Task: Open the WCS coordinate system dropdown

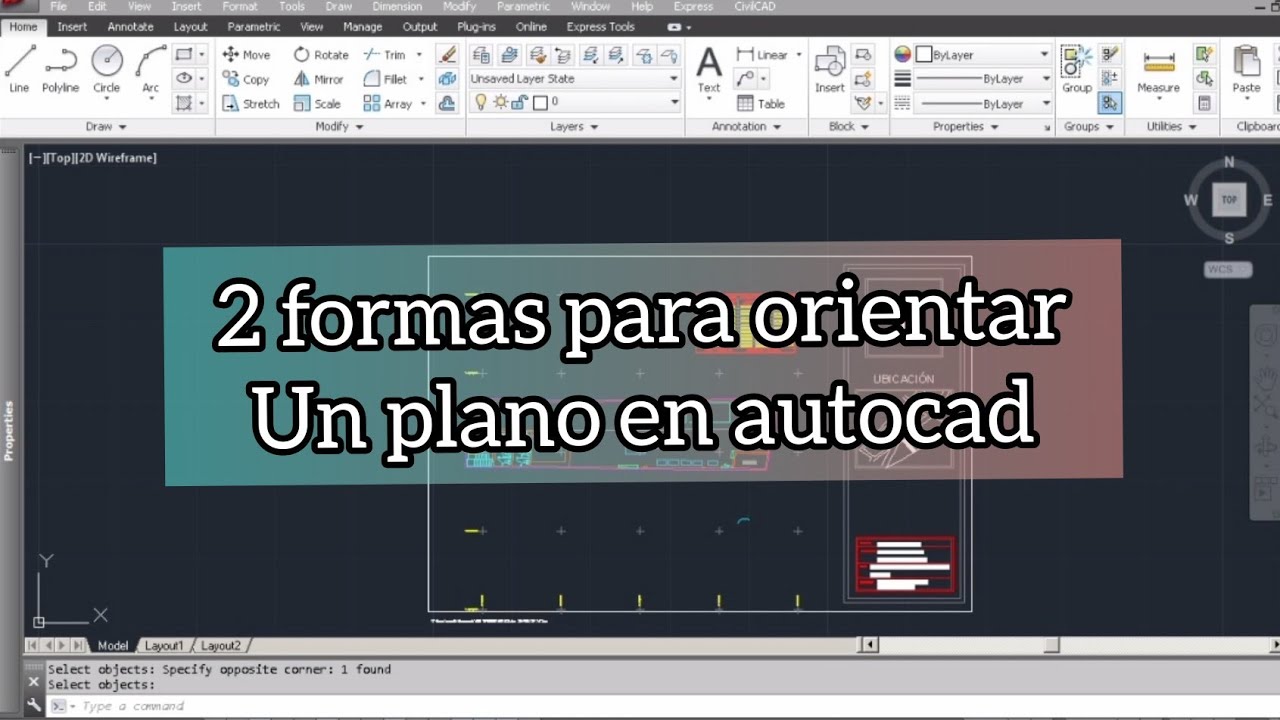Action: (1228, 269)
